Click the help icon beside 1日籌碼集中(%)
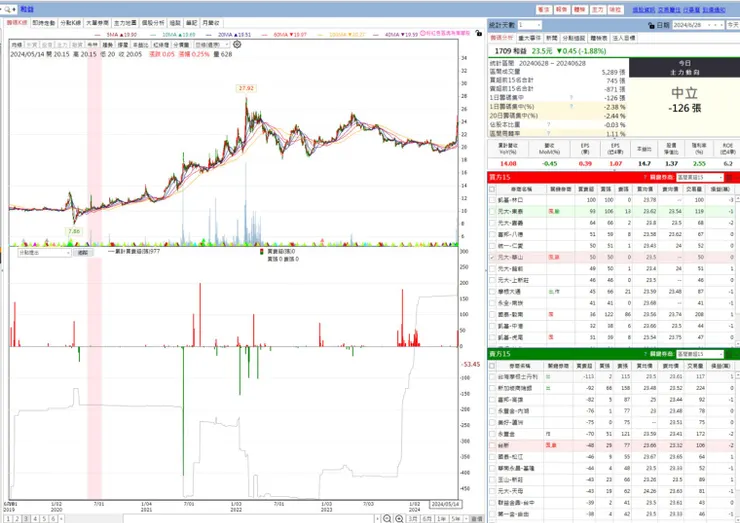 click(571, 107)
